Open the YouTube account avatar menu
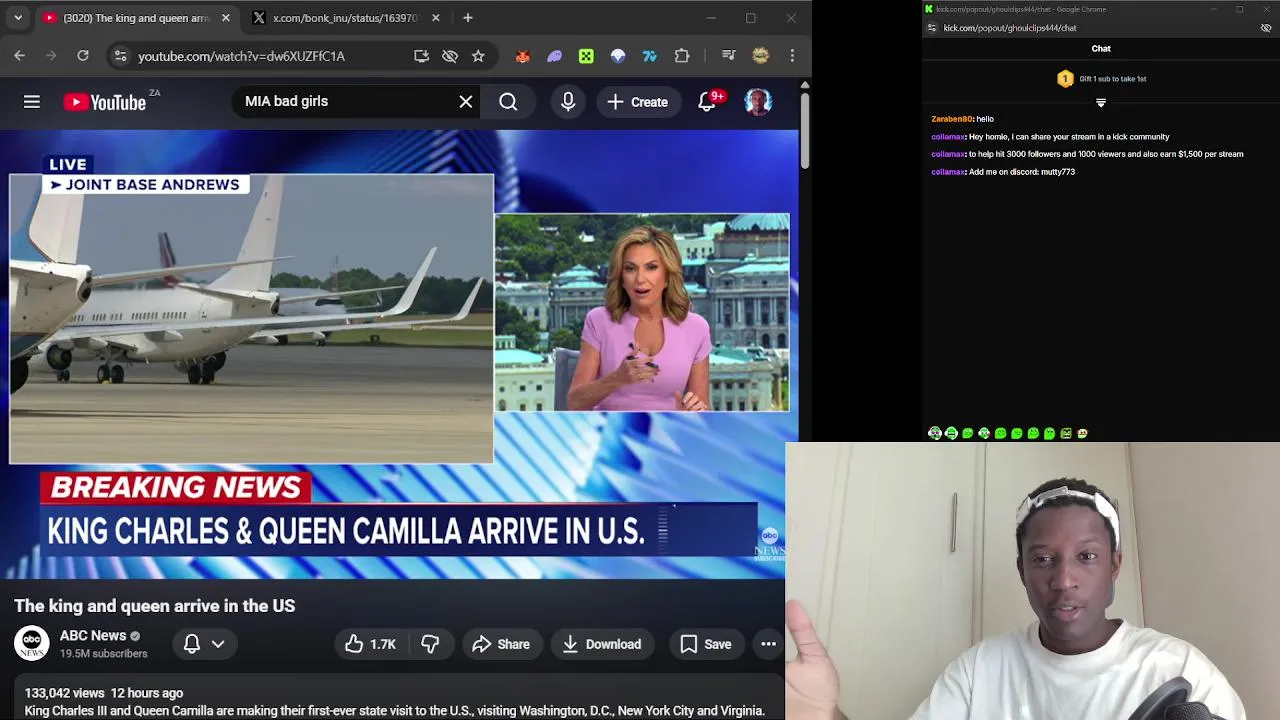Viewport: 1280px width, 720px height. (x=758, y=102)
